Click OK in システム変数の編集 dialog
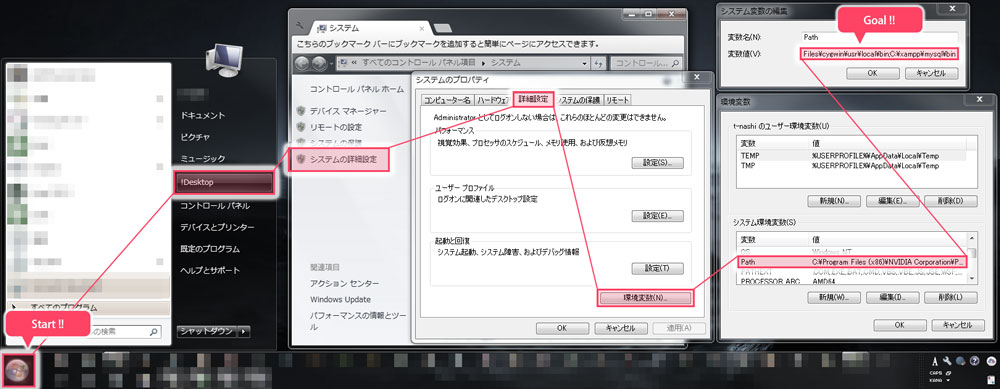Viewport: 1000px width, 389px height. tap(872, 73)
